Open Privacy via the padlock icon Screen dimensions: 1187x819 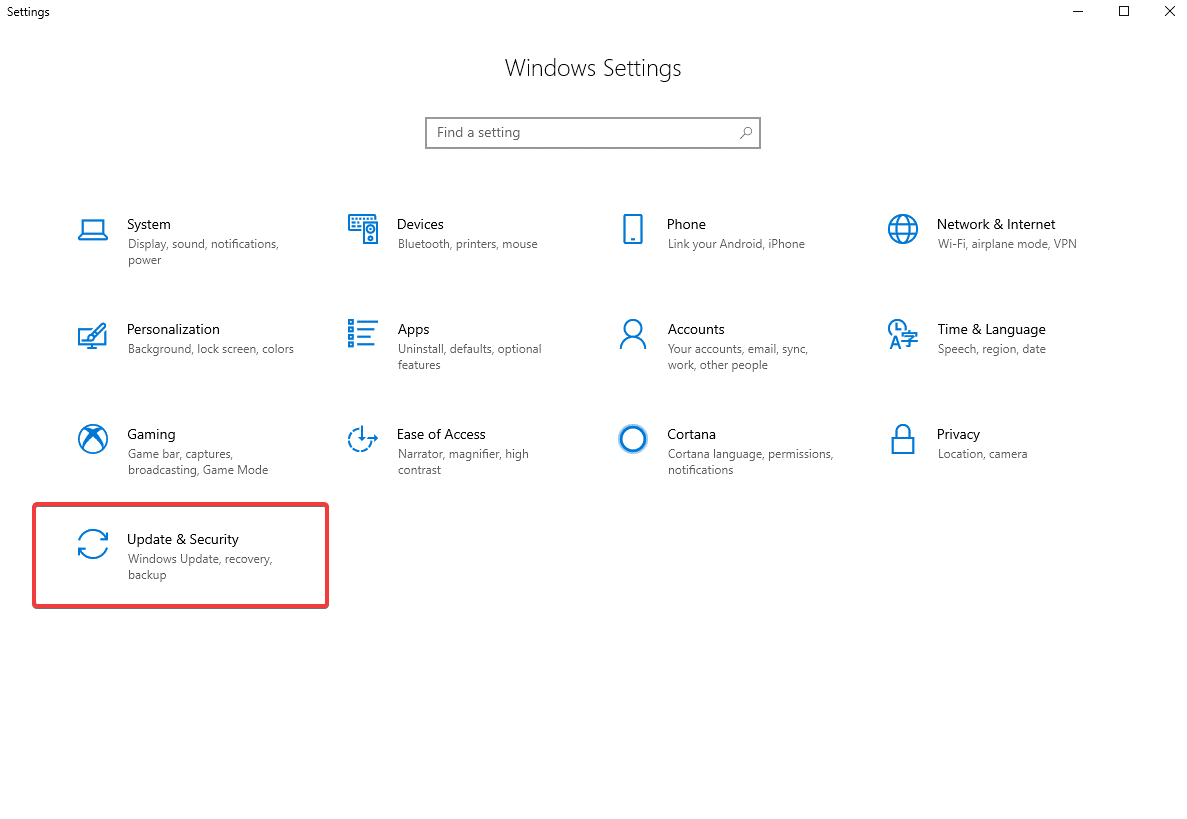pos(903,439)
